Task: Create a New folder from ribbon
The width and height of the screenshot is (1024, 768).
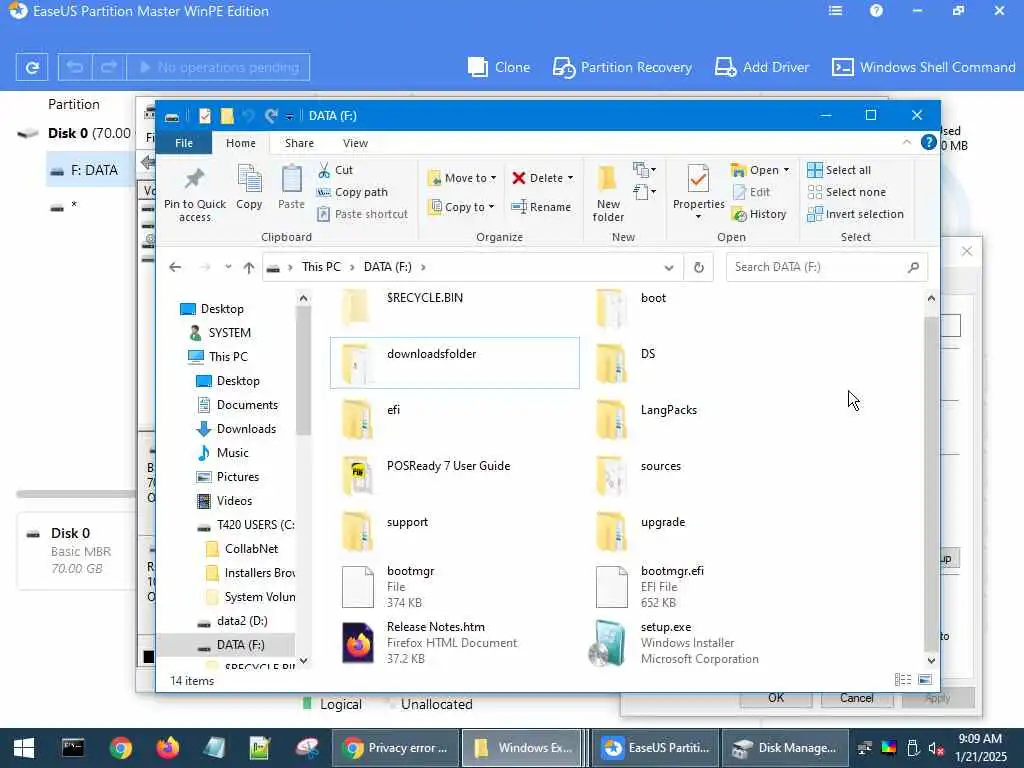Action: [608, 193]
